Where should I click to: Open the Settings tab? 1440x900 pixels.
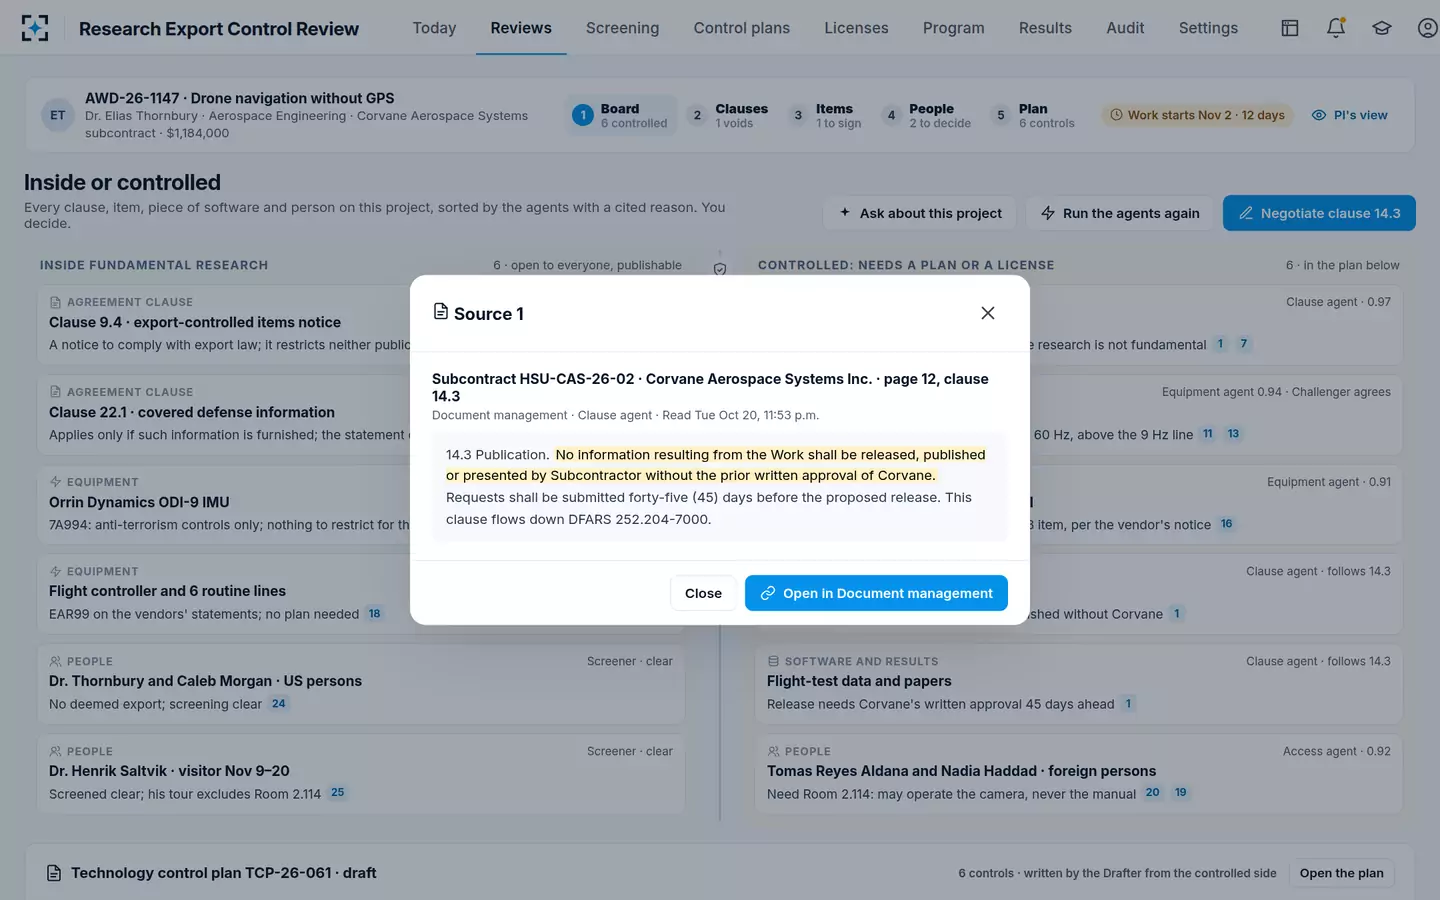tap(1208, 28)
